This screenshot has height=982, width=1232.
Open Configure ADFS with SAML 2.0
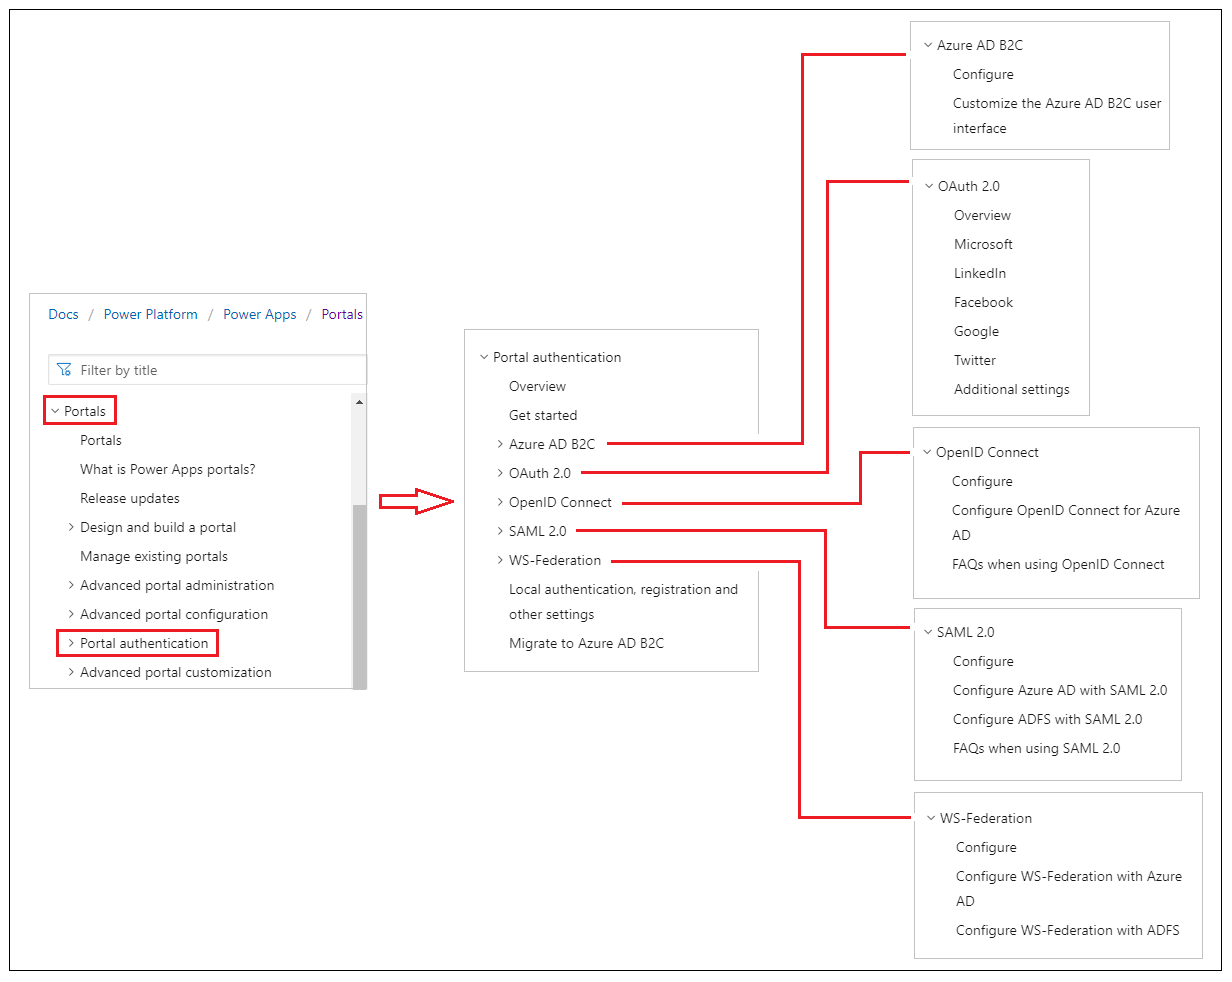tap(1047, 719)
